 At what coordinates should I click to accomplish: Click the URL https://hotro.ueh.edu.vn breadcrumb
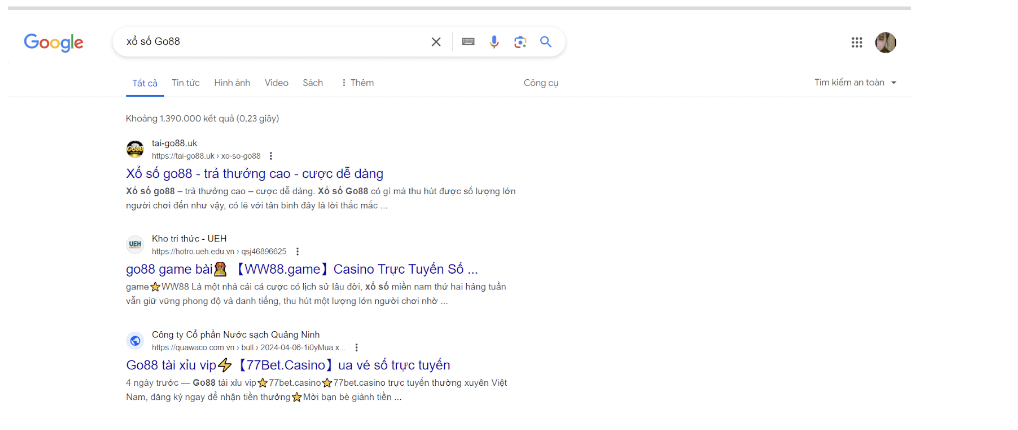(219, 251)
